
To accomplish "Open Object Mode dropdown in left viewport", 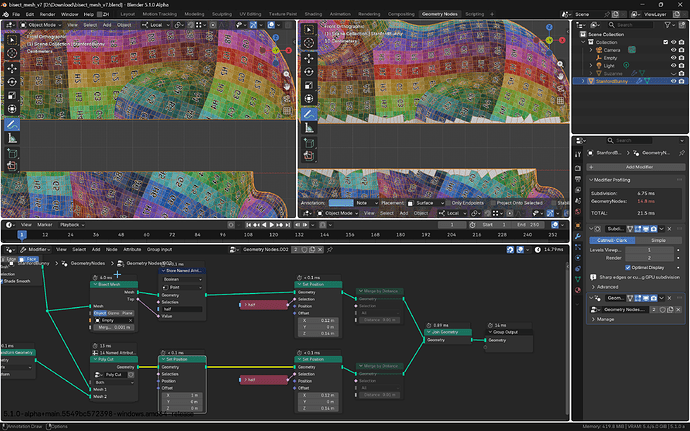I will [x=40, y=25].
